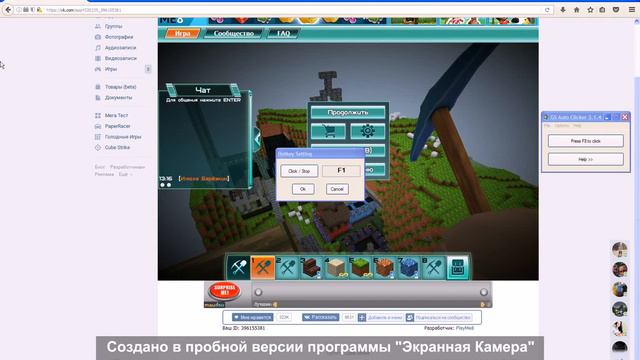Click Добавить в меню button
Viewport: 640px width, 360px height.
[381, 317]
